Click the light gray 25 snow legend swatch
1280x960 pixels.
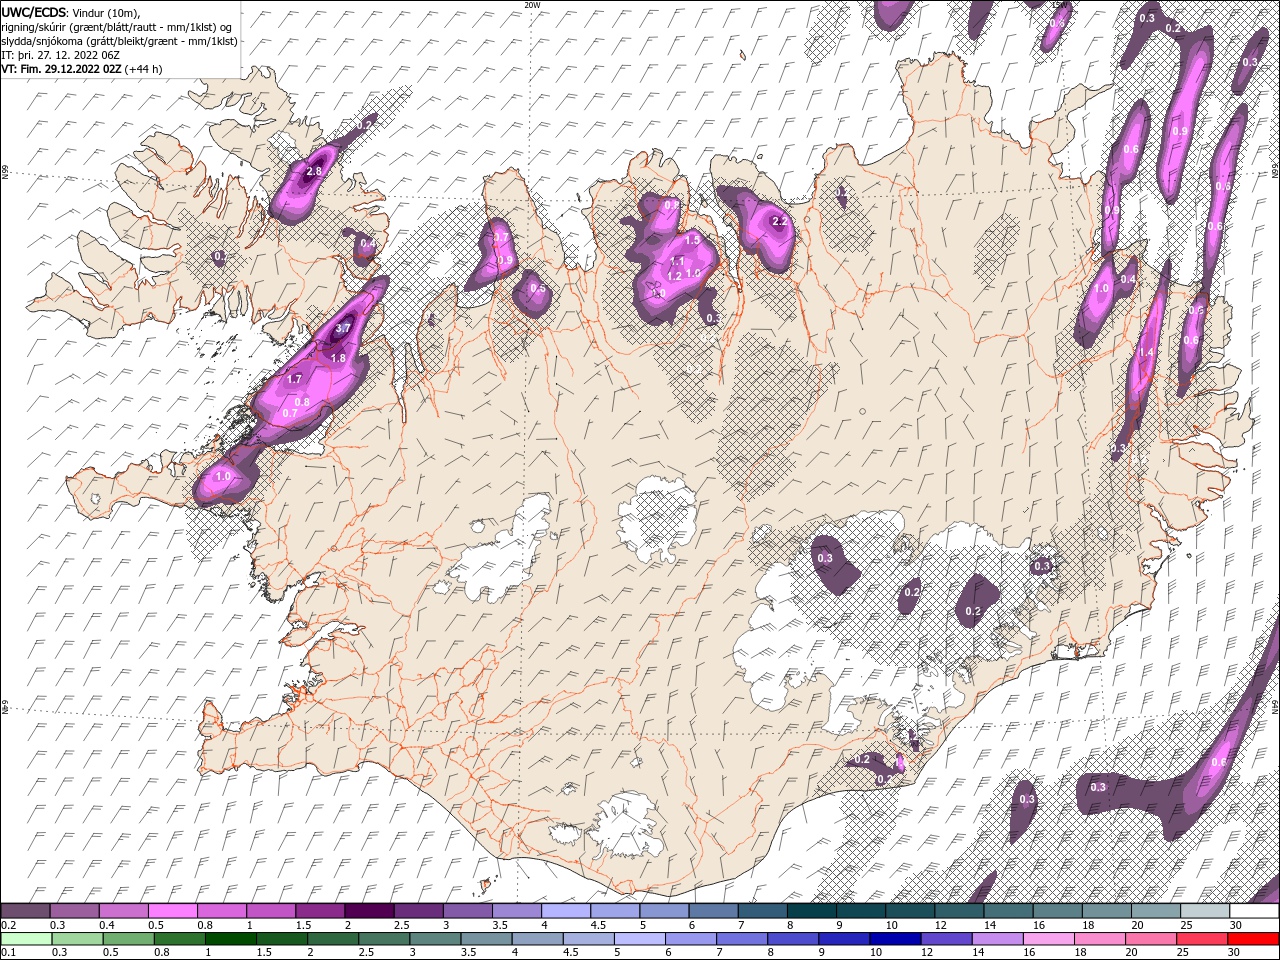pyautogui.click(x=1206, y=910)
